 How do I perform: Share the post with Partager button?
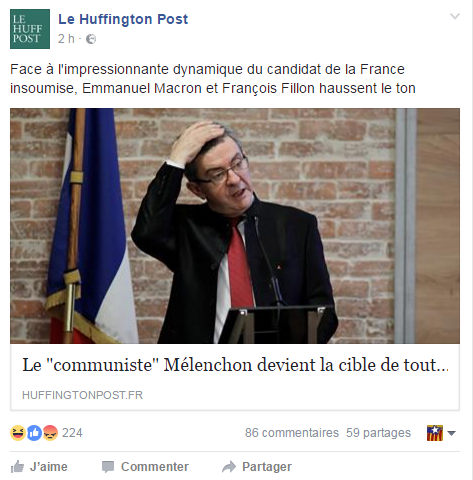[257, 467]
